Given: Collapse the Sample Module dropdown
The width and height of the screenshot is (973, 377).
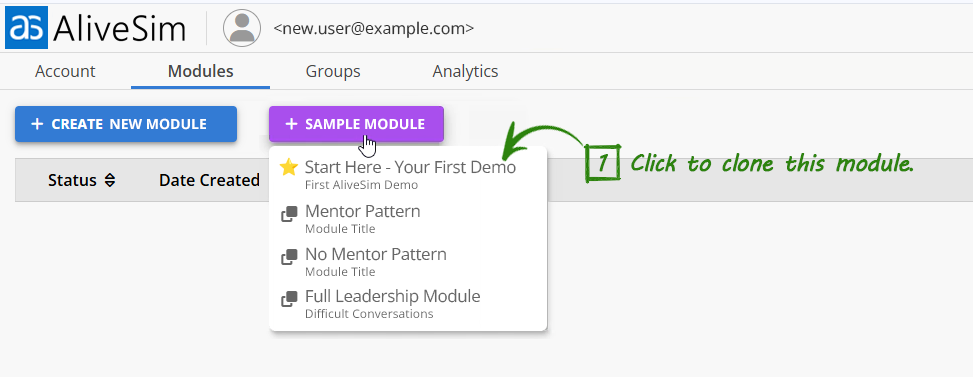Looking at the screenshot, I should point(356,124).
